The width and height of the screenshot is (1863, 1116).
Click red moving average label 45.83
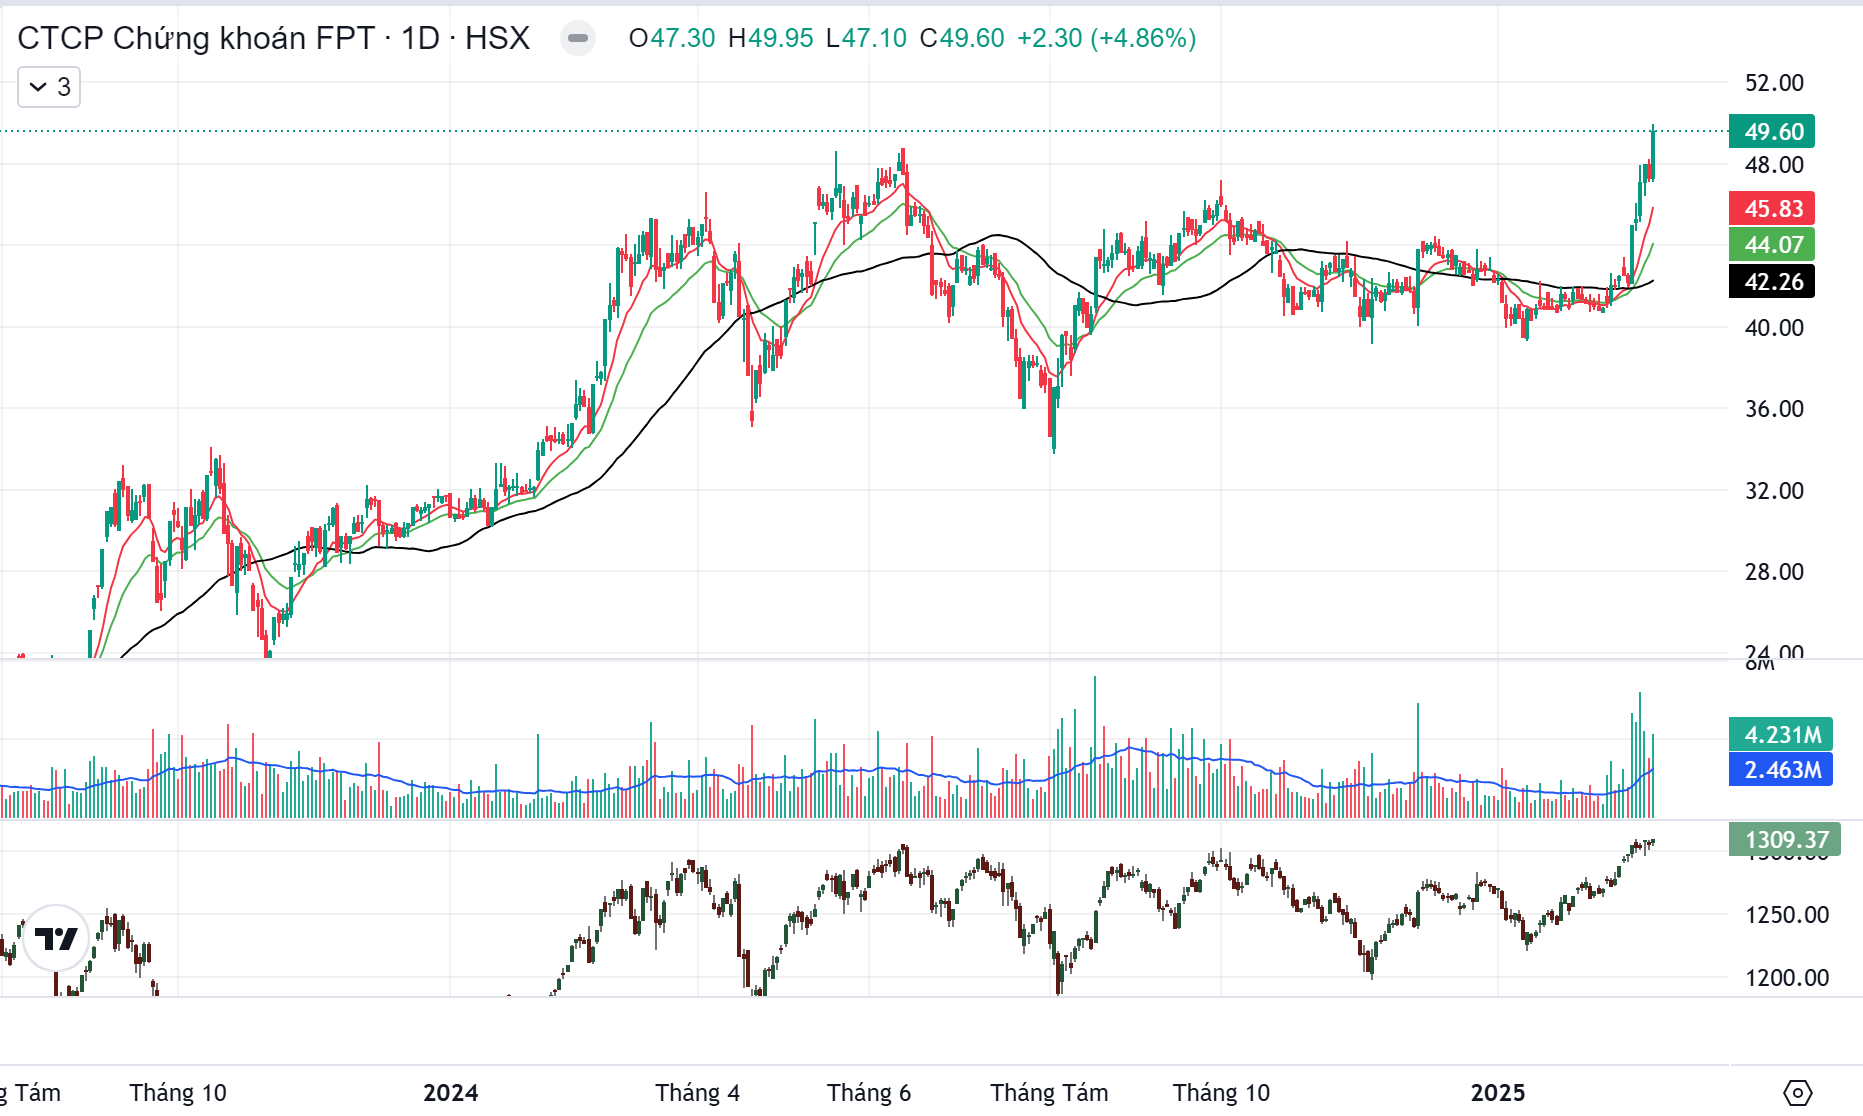(1772, 208)
